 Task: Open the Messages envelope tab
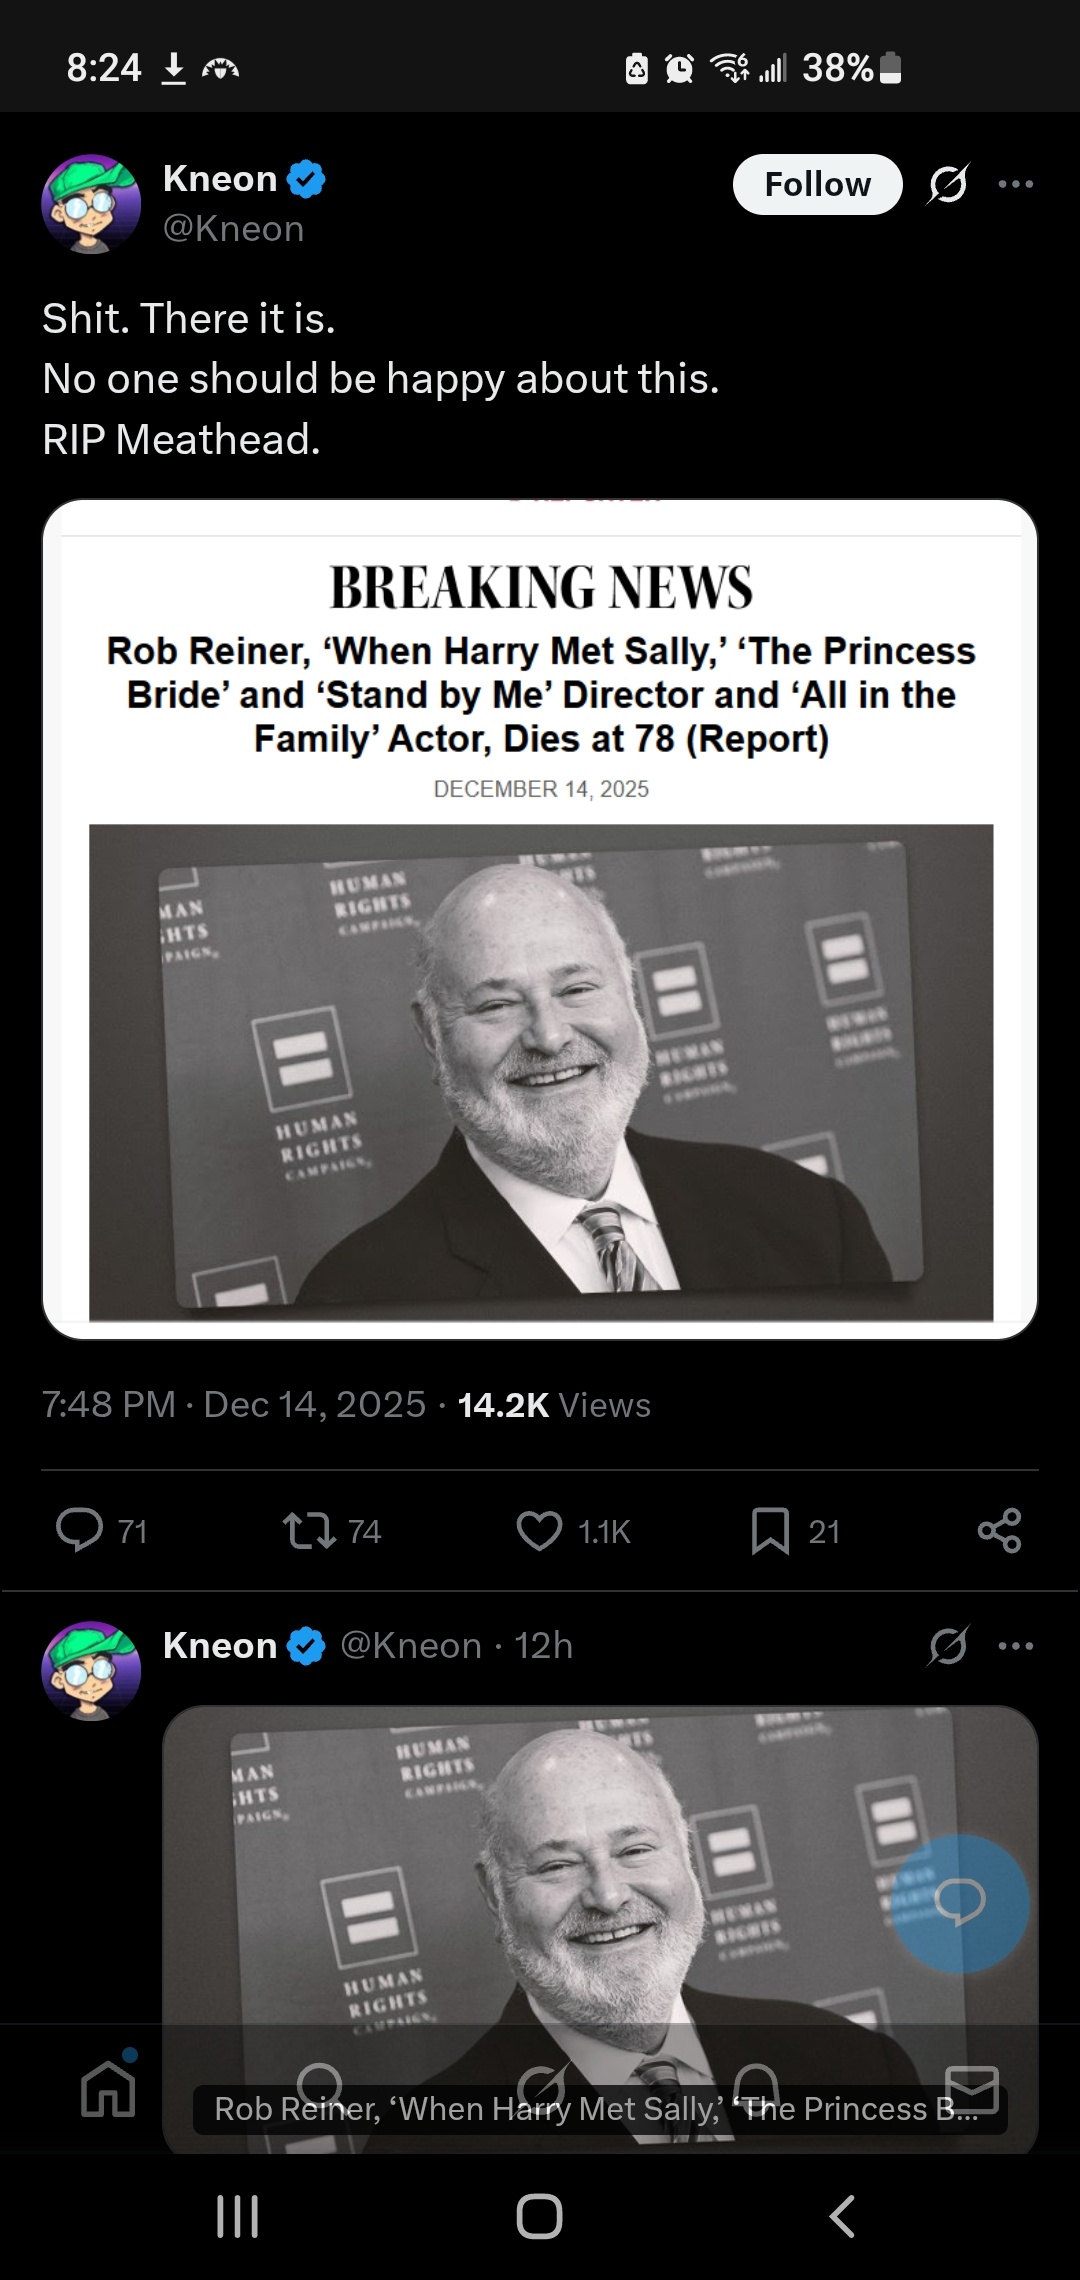tap(972, 2088)
